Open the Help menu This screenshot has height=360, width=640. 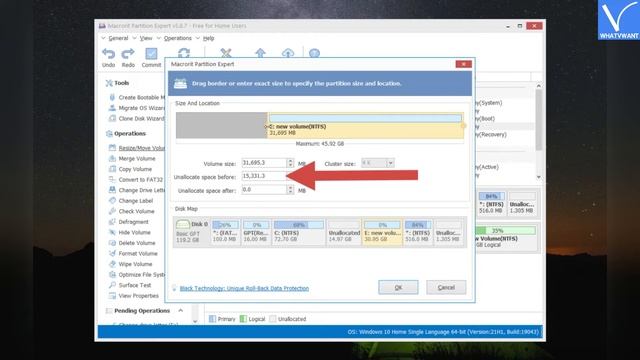click(208, 38)
